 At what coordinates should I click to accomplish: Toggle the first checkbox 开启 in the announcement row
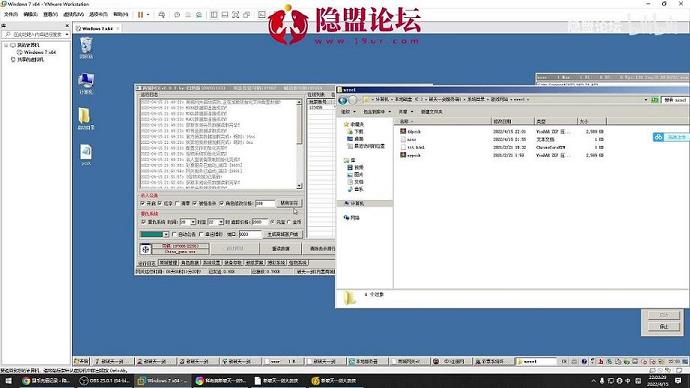pyautogui.click(x=143, y=203)
